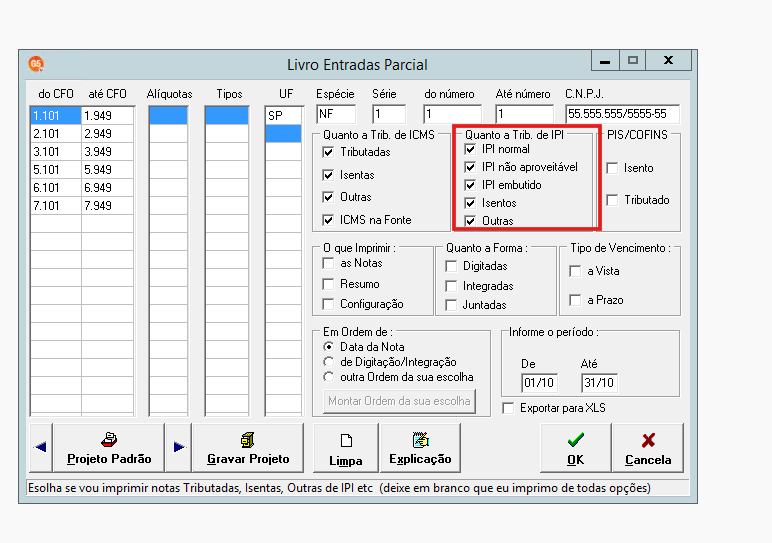Uncheck the Tributadas ICMS checkbox

tap(328, 152)
